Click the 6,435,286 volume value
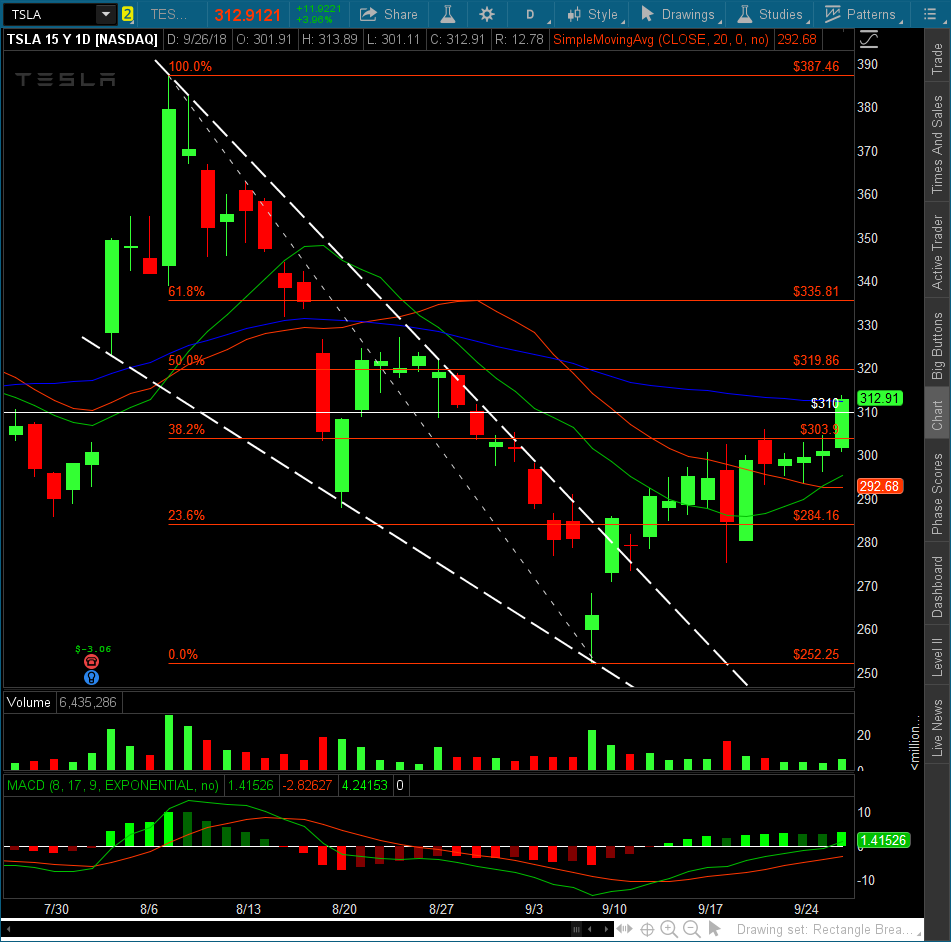The image size is (951, 942). coord(88,702)
